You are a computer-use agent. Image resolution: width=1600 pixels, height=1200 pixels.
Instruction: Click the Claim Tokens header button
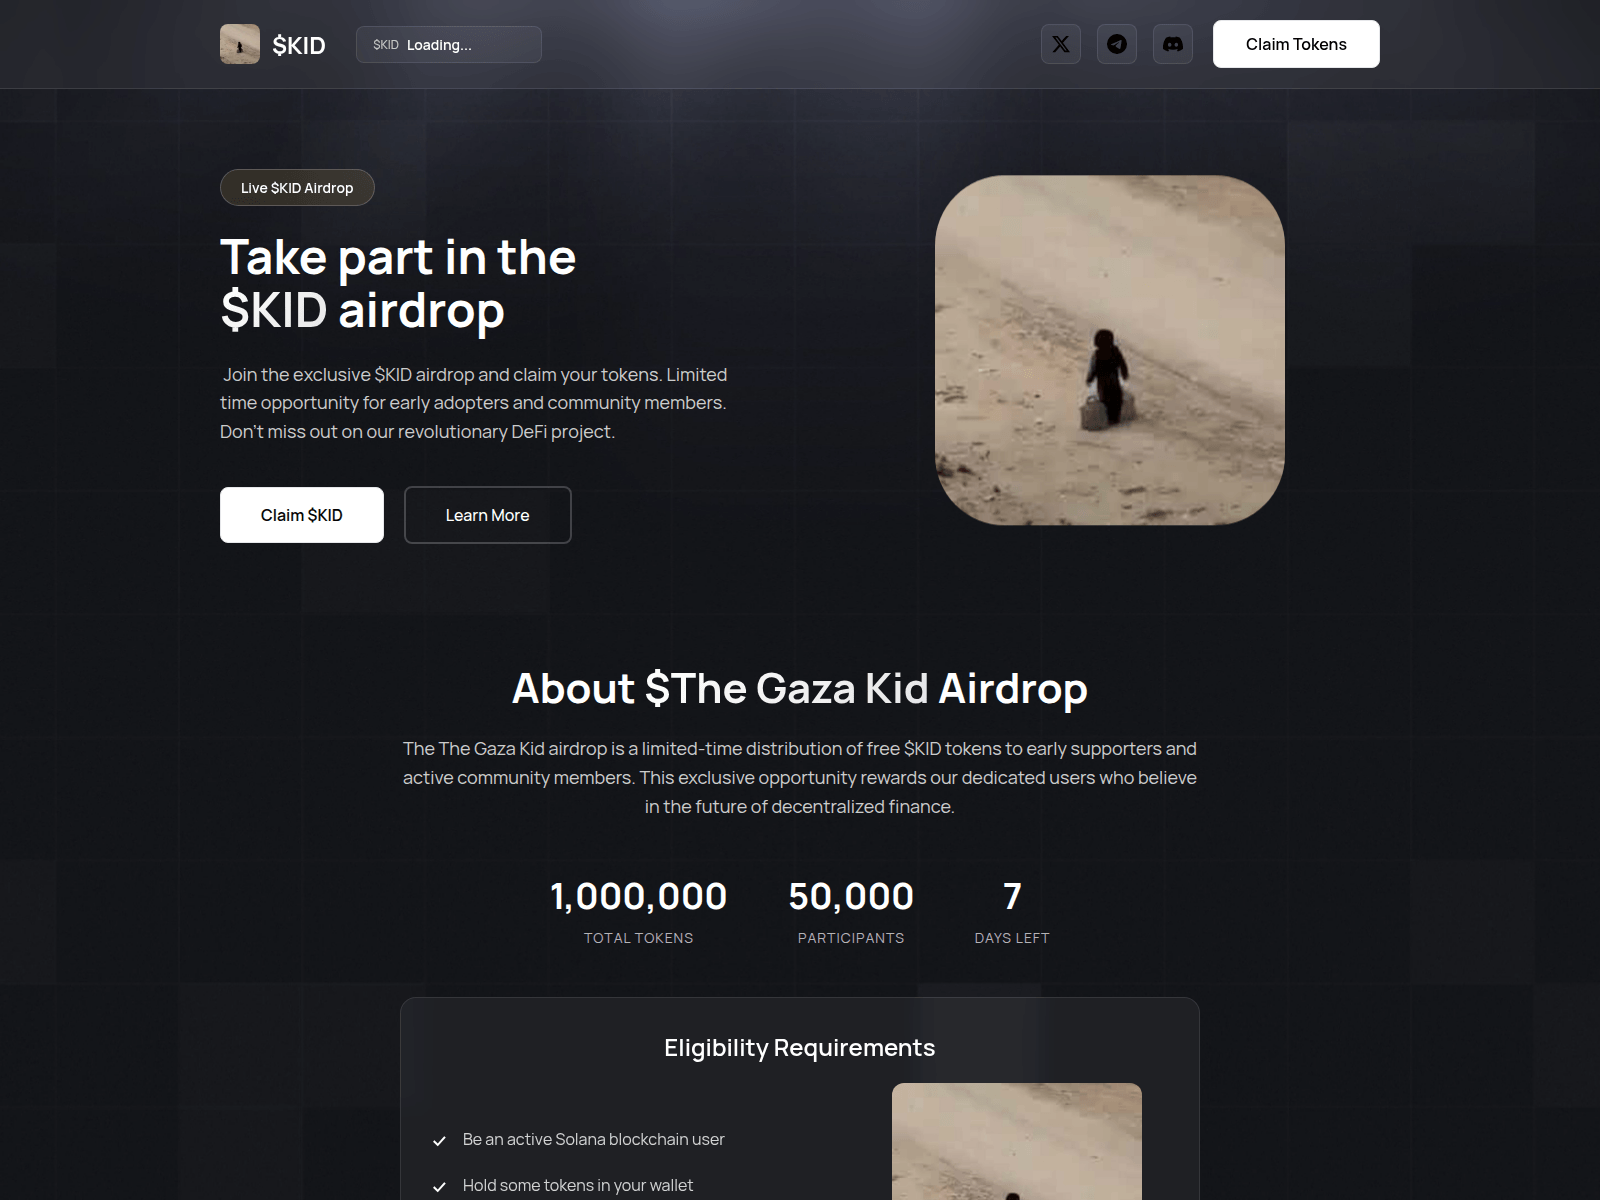click(x=1296, y=44)
